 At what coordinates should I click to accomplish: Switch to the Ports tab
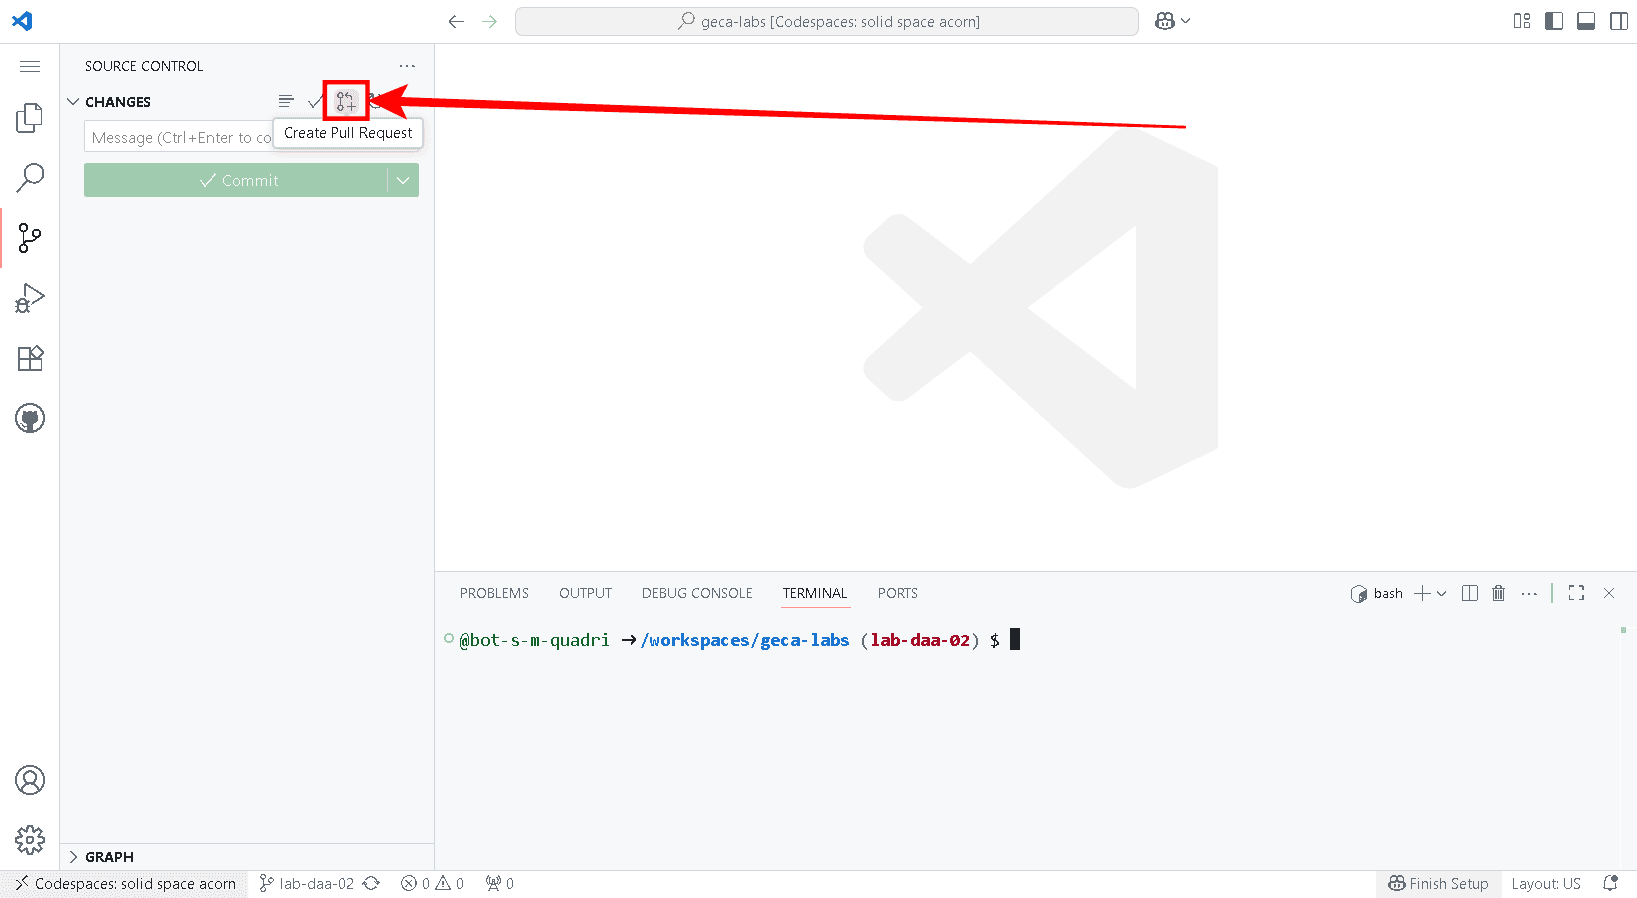tap(898, 593)
